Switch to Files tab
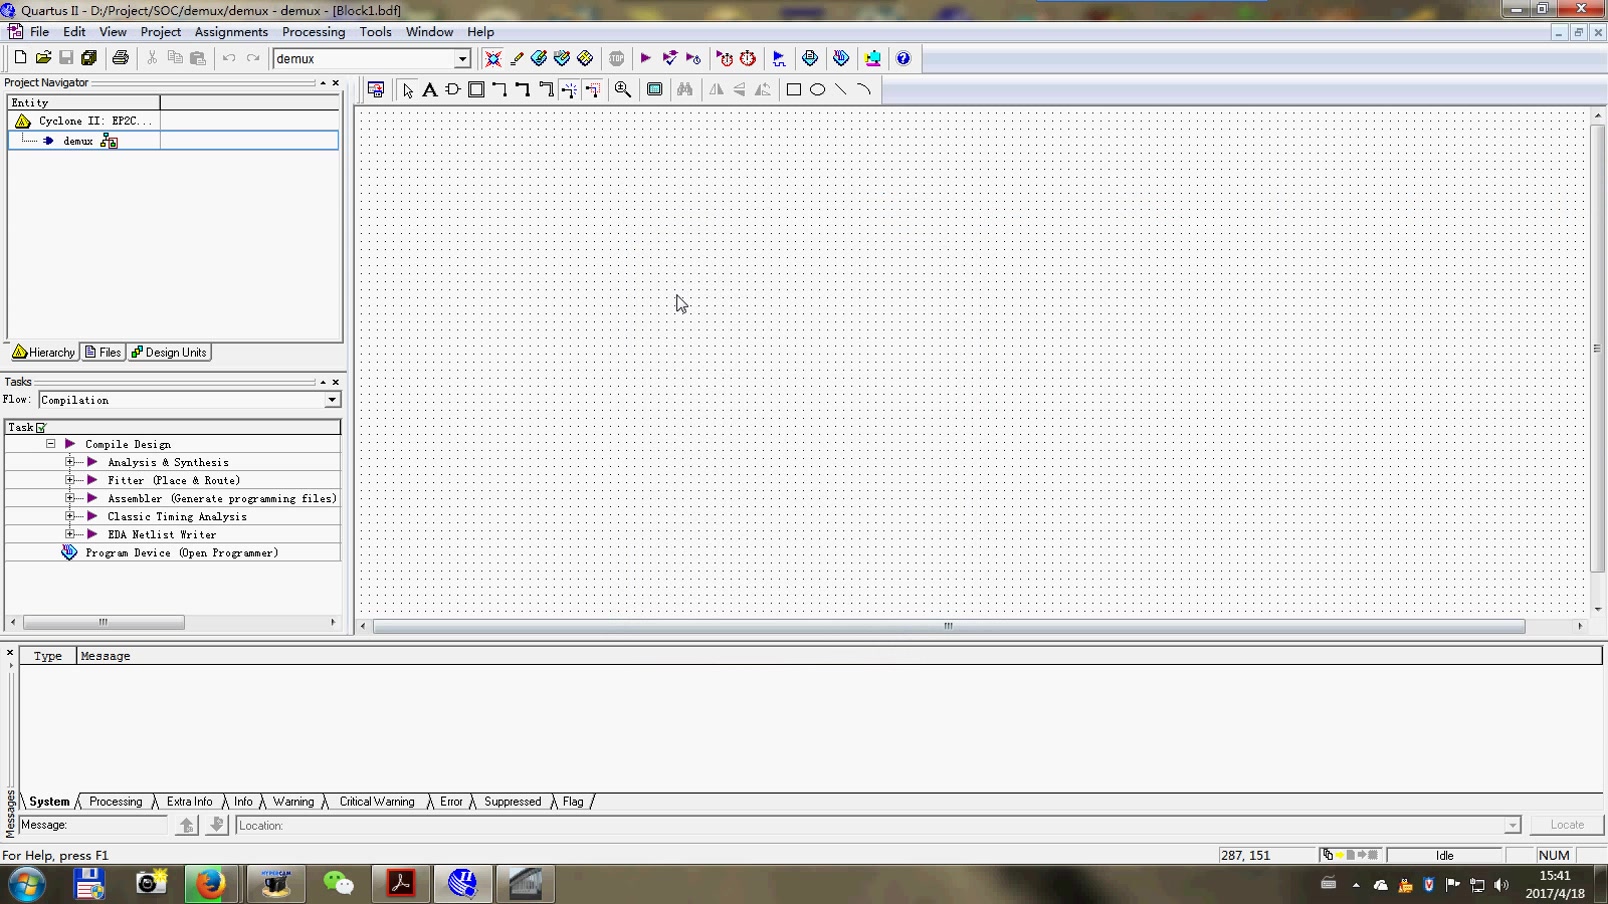Viewport: 1608px width, 904px height. click(x=103, y=352)
